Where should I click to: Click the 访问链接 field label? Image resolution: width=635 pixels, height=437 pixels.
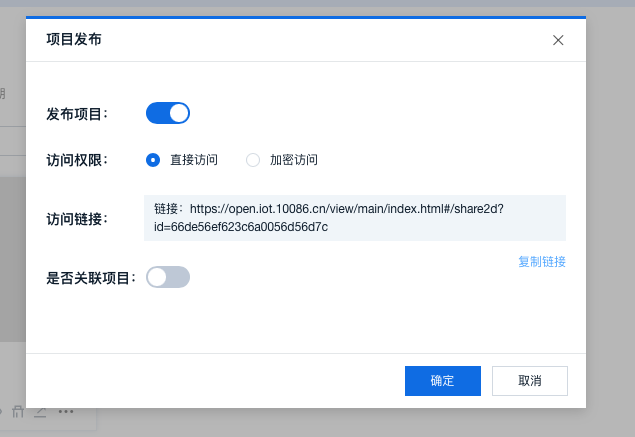pos(76,219)
